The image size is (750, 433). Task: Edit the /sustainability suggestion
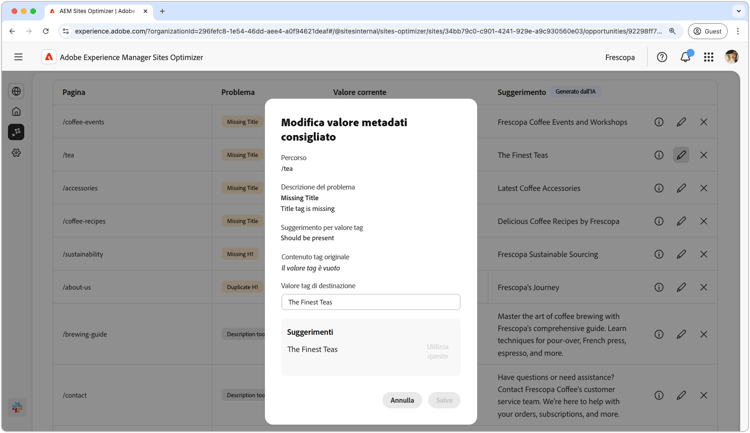coord(681,254)
